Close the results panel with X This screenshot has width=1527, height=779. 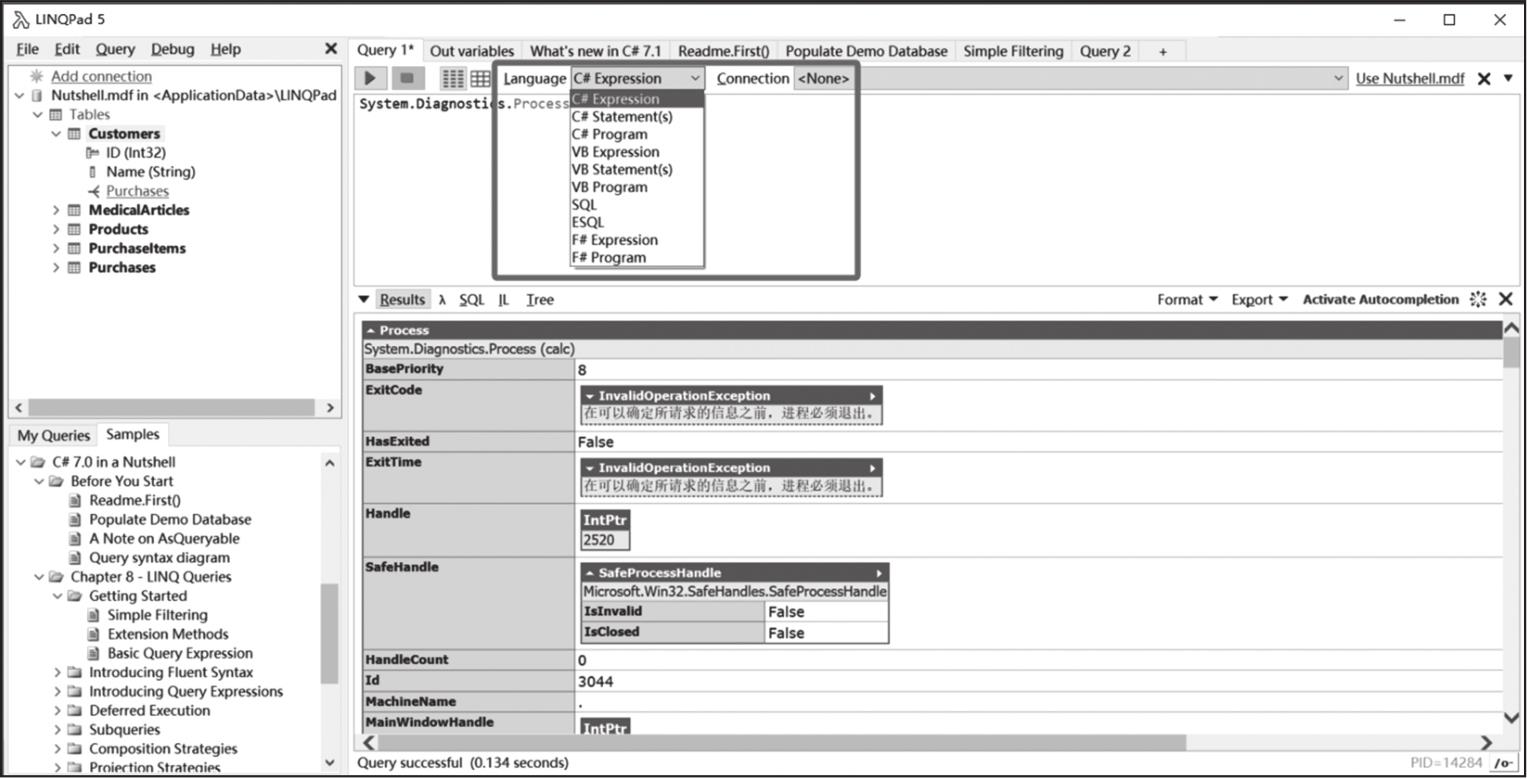pyautogui.click(x=1506, y=299)
